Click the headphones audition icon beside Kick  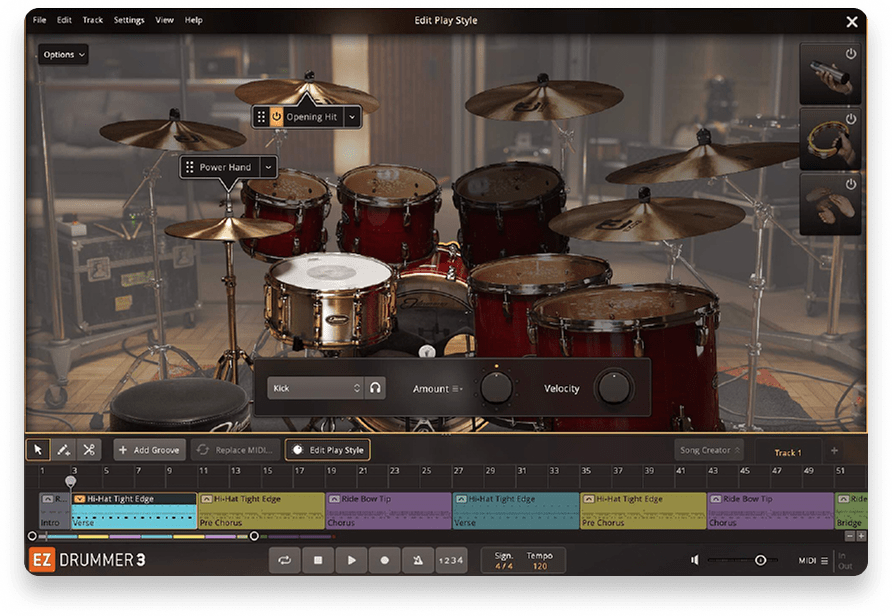(376, 388)
